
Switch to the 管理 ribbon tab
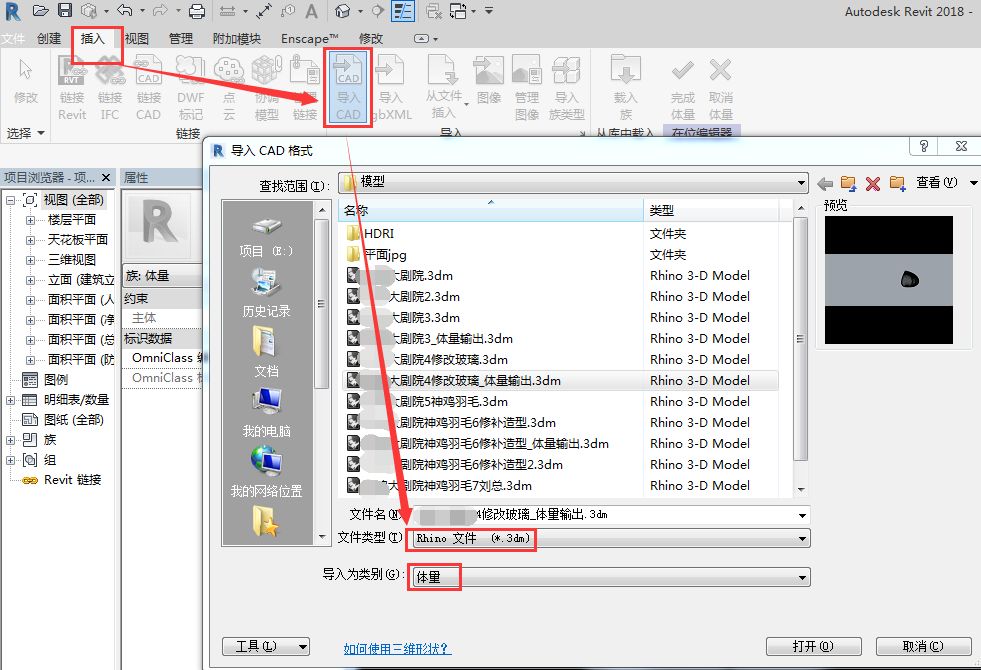[181, 39]
